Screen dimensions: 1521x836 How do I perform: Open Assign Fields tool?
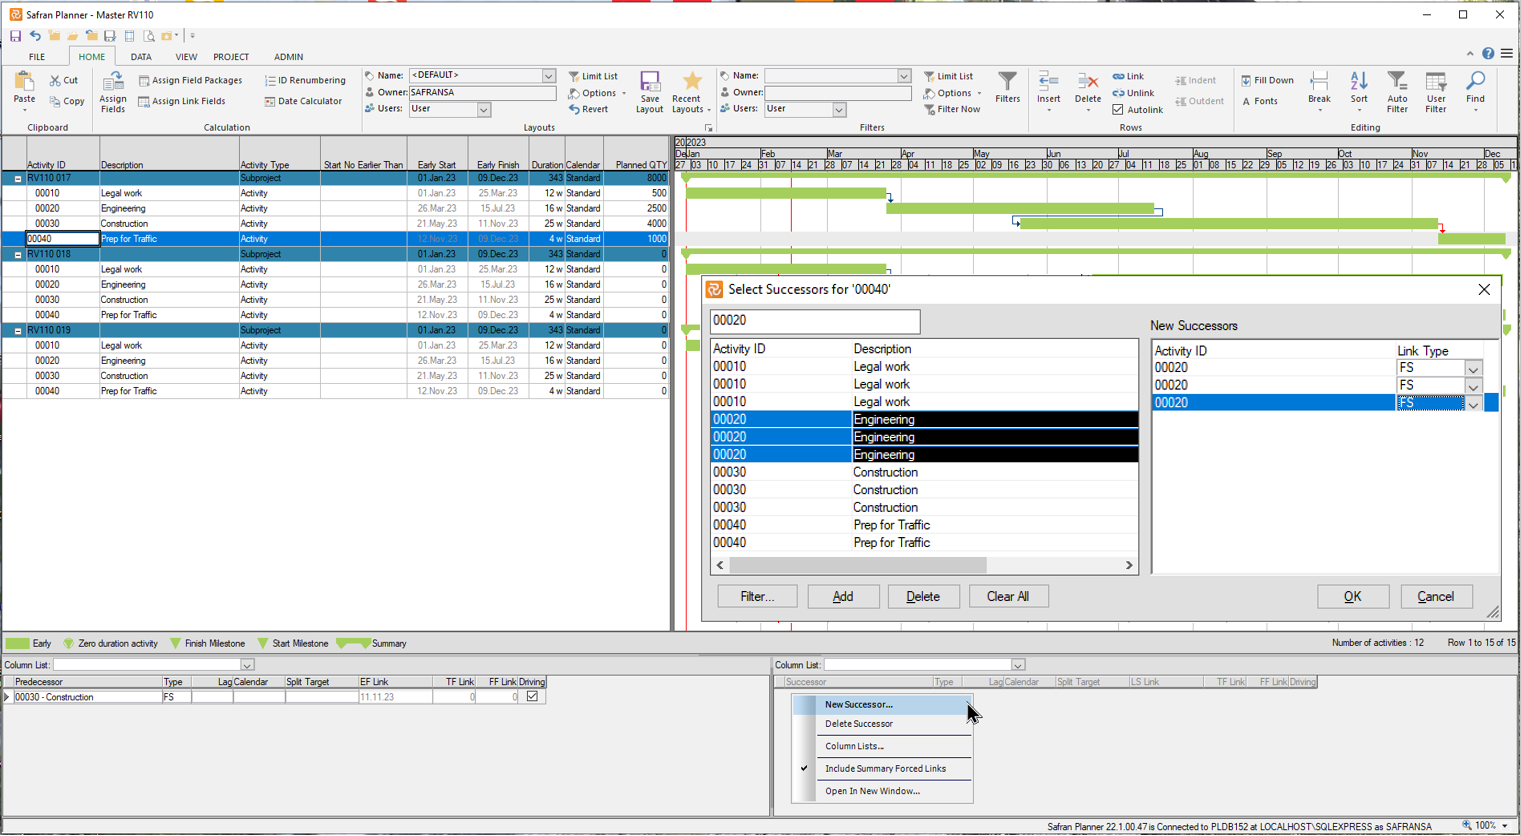(x=113, y=92)
